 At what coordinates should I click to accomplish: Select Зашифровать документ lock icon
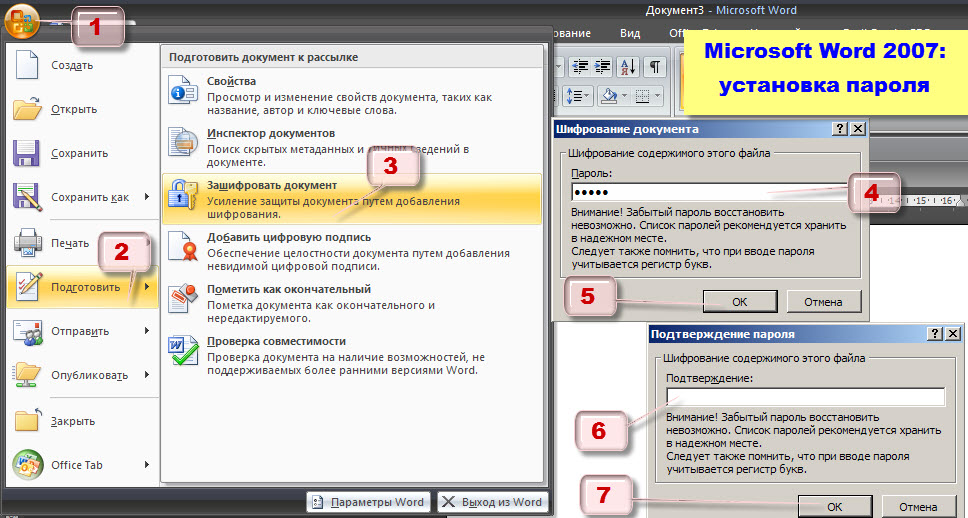pyautogui.click(x=183, y=194)
